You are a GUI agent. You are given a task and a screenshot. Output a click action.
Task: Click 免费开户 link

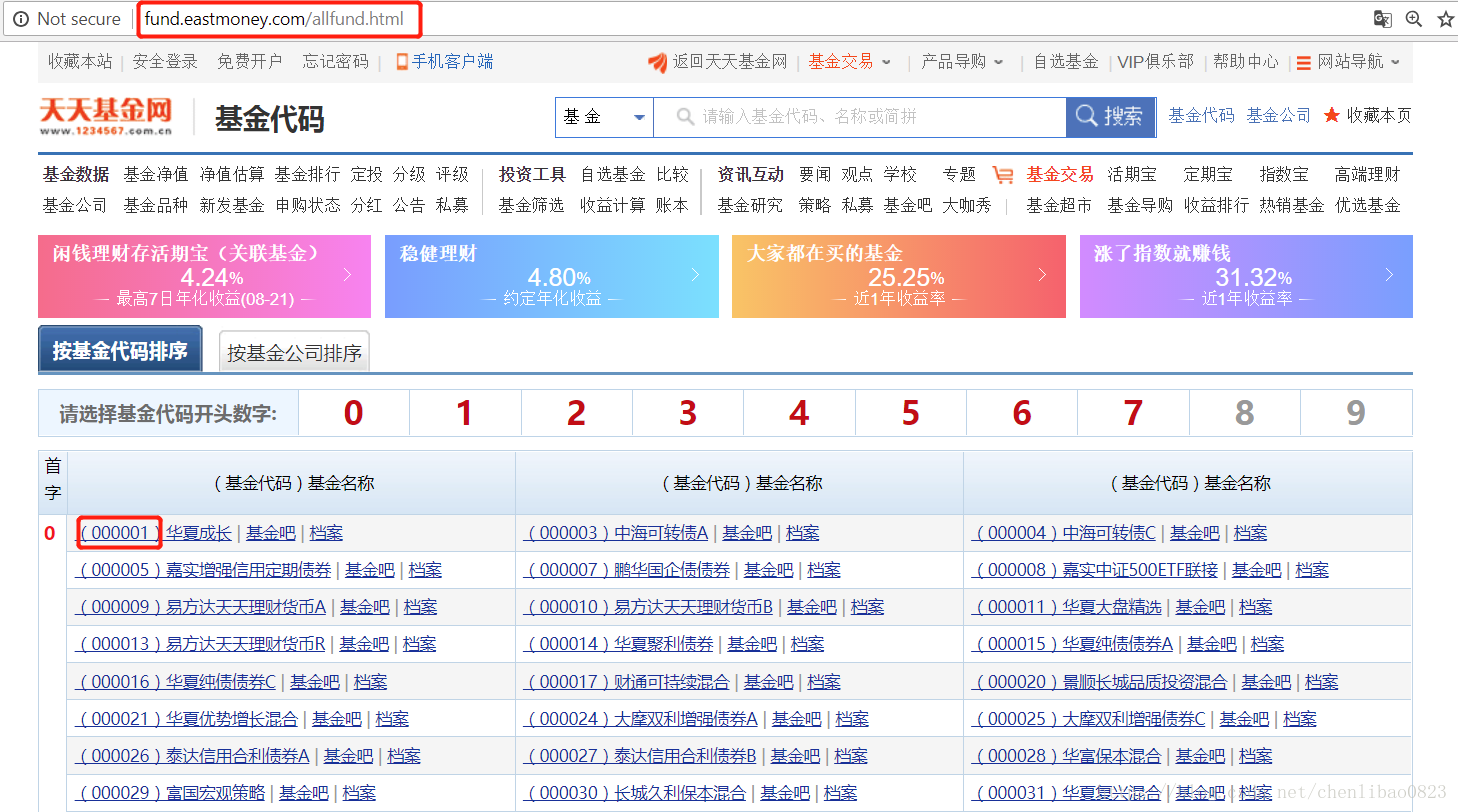pyautogui.click(x=250, y=62)
